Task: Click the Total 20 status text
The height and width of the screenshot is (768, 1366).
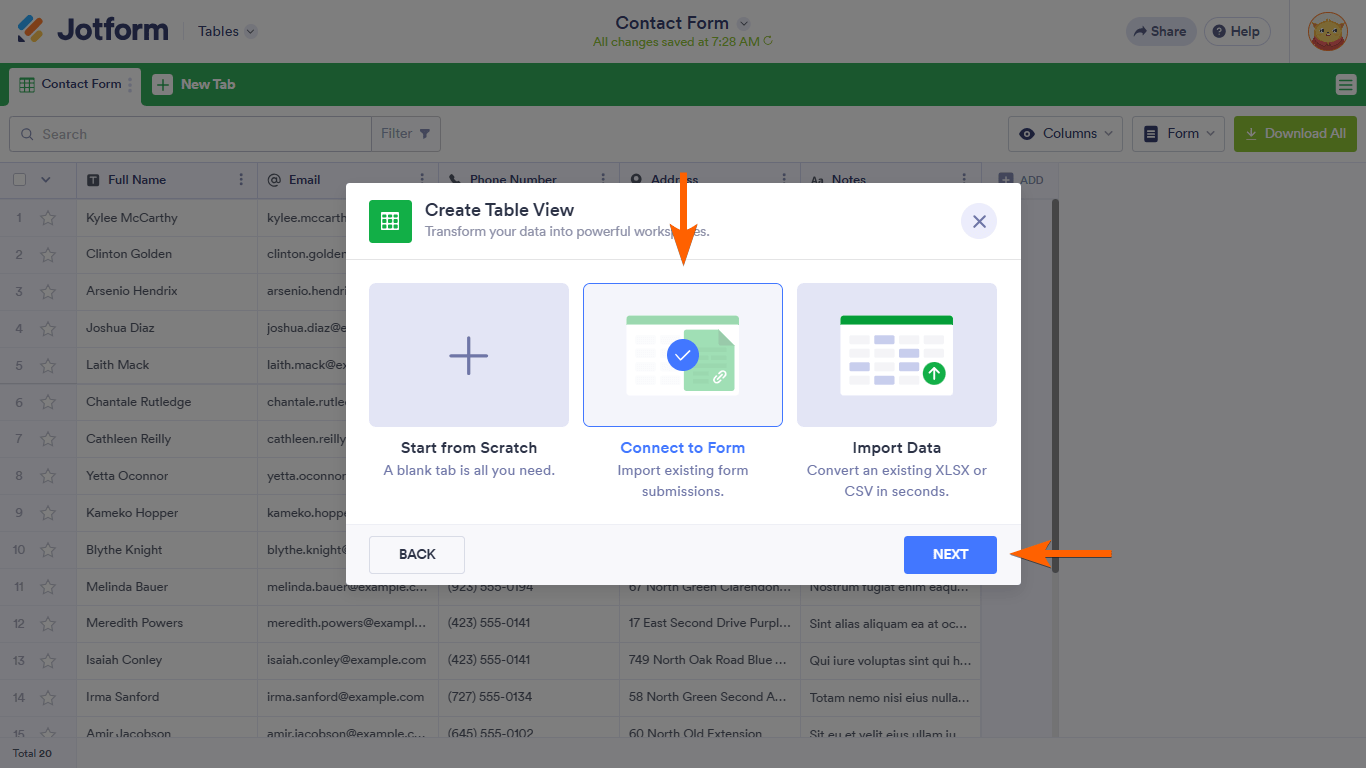Action: click(x=32, y=753)
